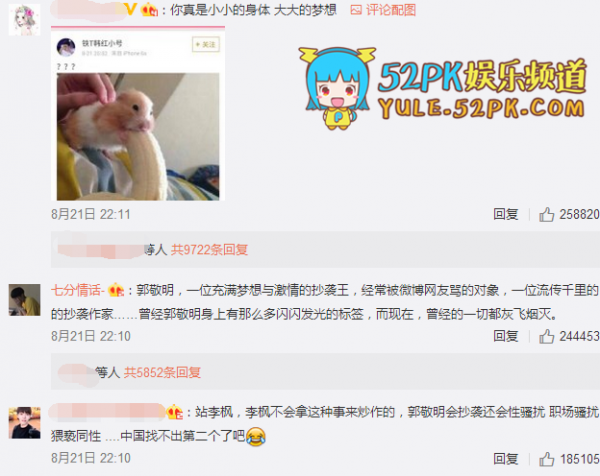
Task: Reply to the hamster picture comment
Action: point(505,214)
